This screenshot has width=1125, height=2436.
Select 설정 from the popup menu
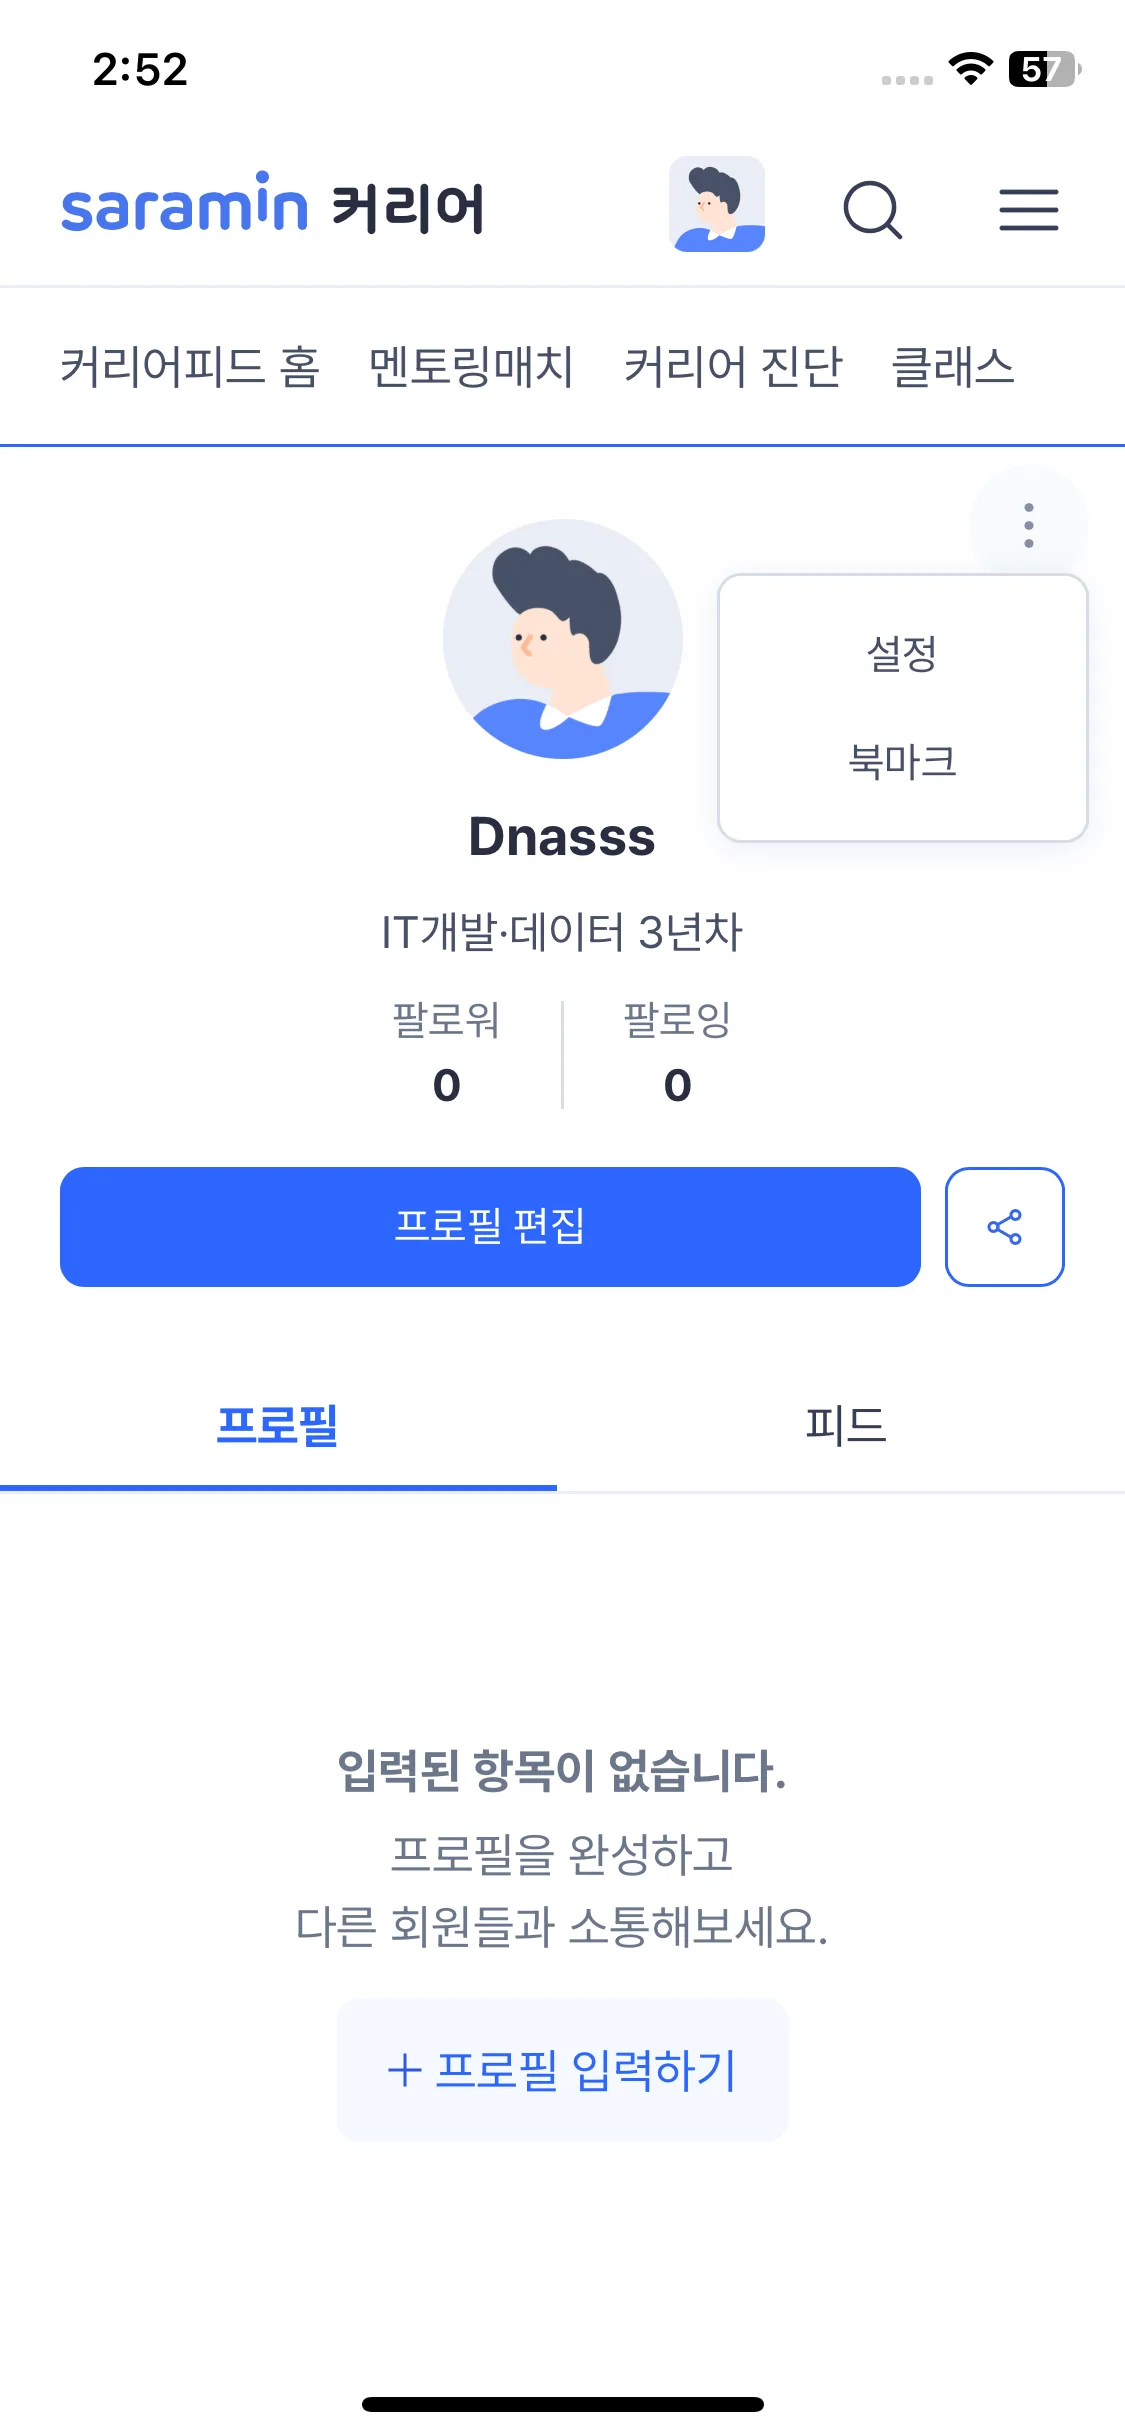[x=902, y=655]
